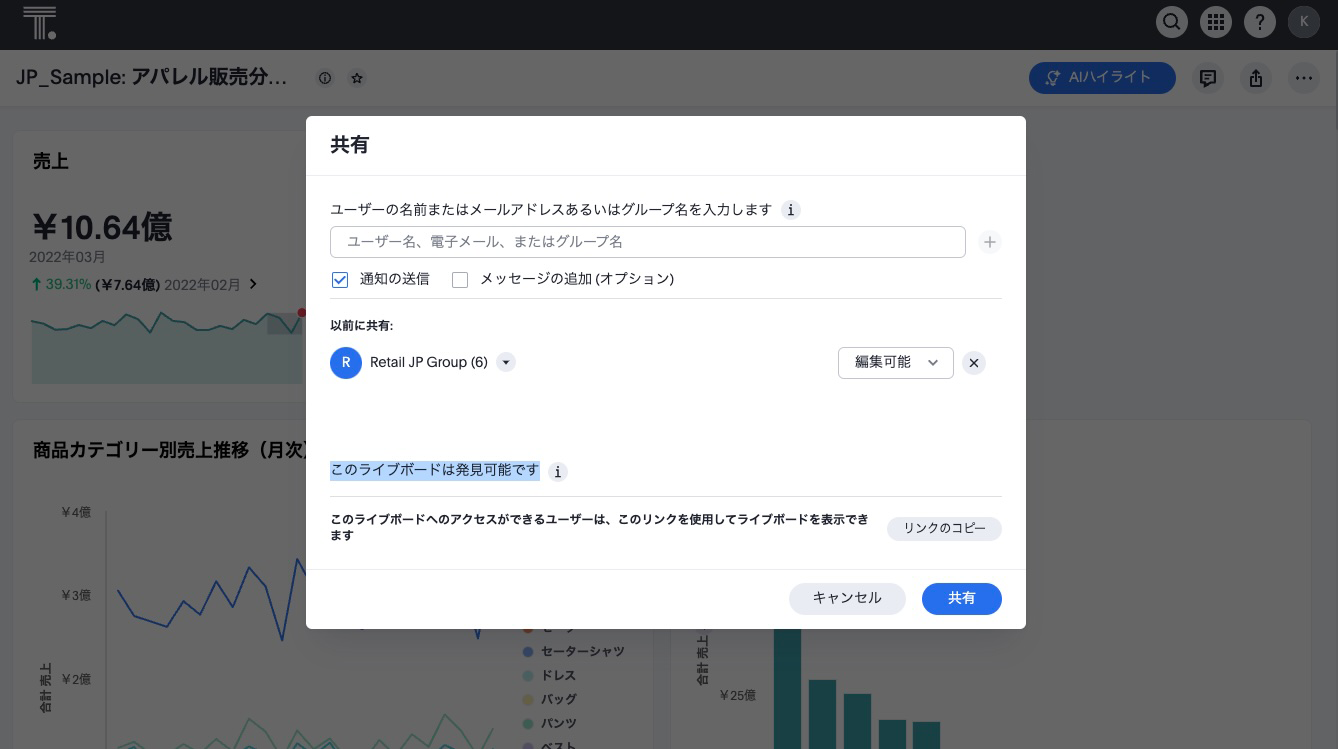Expand Retail JP Group members dropdown arrow
The width and height of the screenshot is (1338, 749).
coord(506,362)
